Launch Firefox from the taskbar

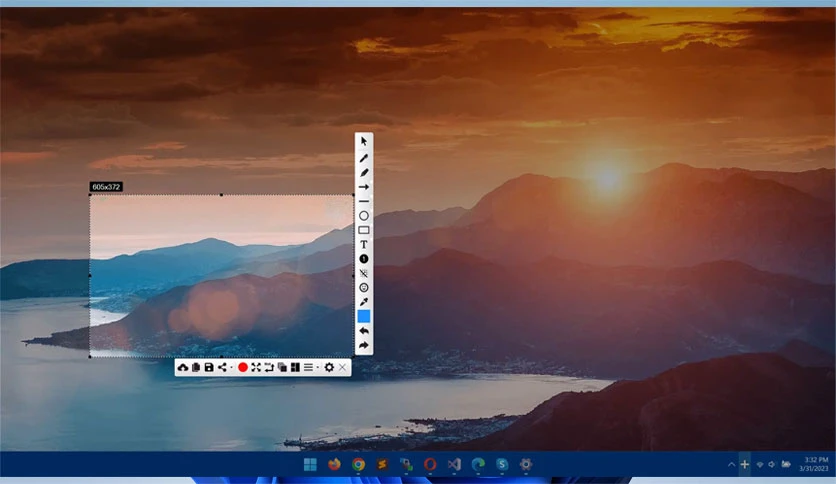[x=334, y=465]
